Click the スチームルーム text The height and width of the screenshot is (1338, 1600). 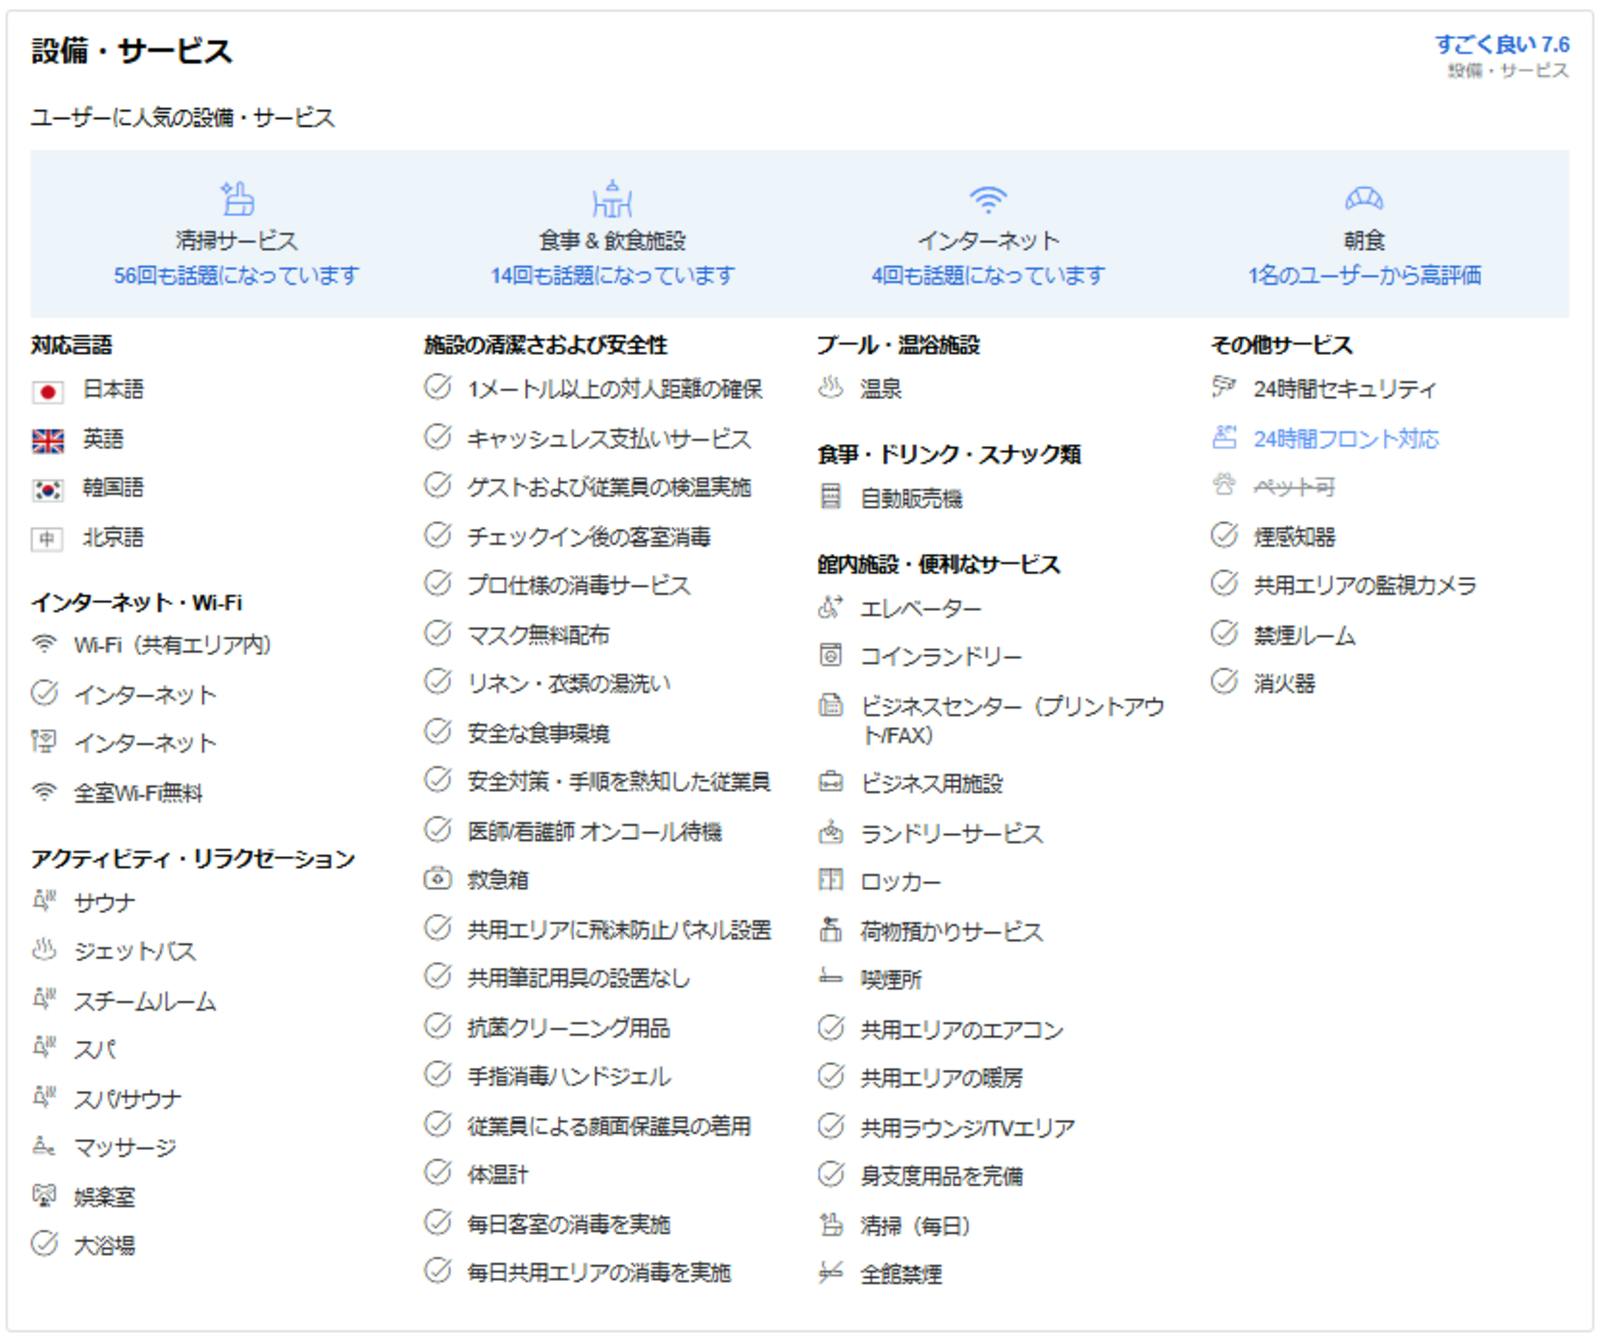145,1002
